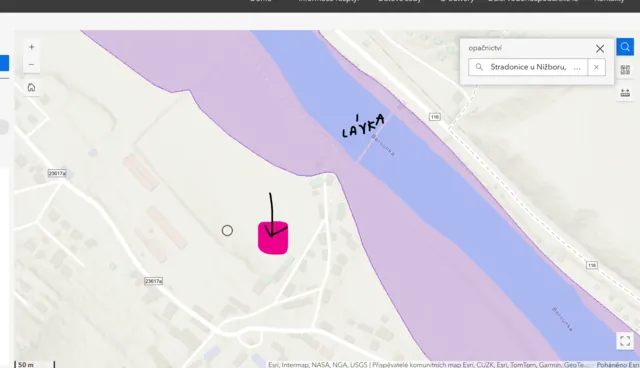The width and height of the screenshot is (640, 368).
Task: Toggle the blue search widget button
Action: tap(625, 47)
